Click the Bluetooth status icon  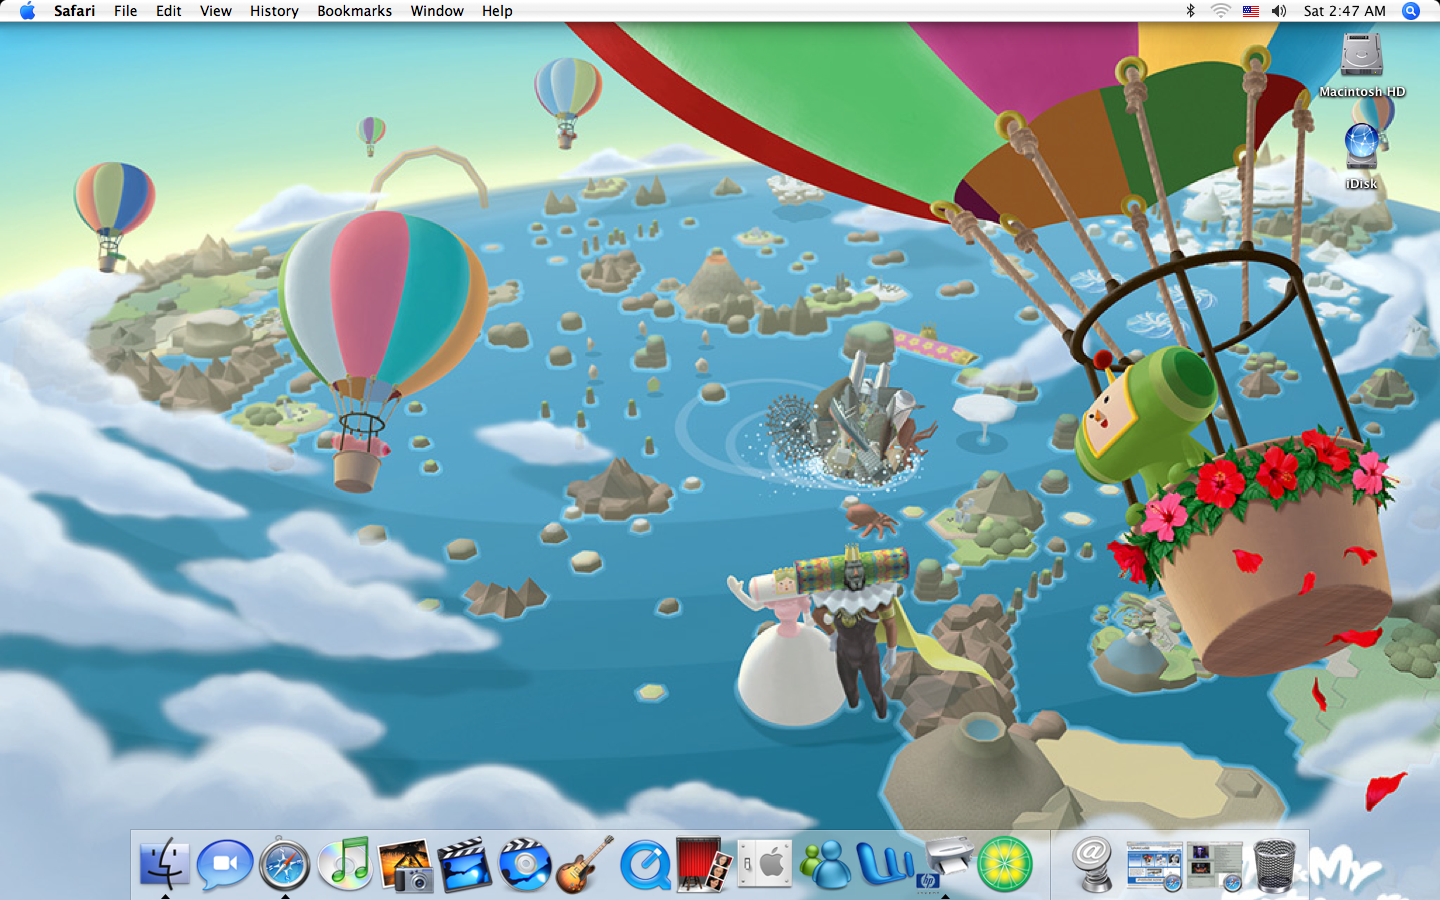tap(1190, 11)
